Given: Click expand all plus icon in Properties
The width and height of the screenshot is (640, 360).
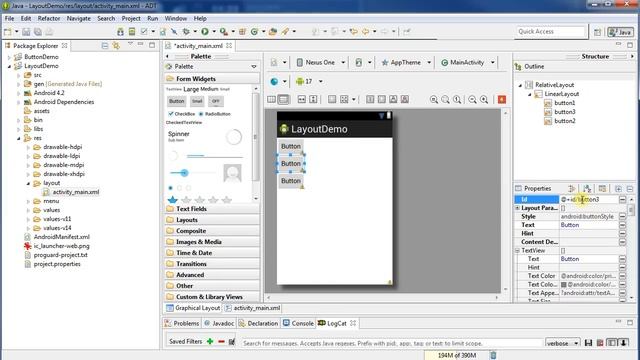Looking at the screenshot, I should (618, 189).
